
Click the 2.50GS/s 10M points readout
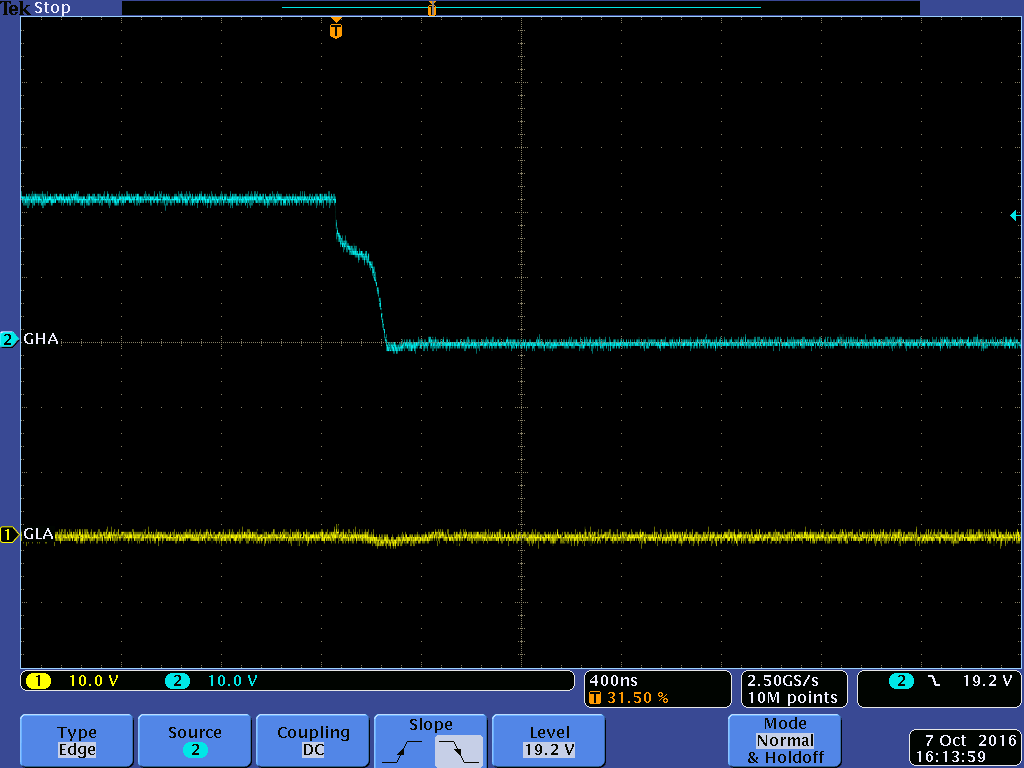pos(793,689)
